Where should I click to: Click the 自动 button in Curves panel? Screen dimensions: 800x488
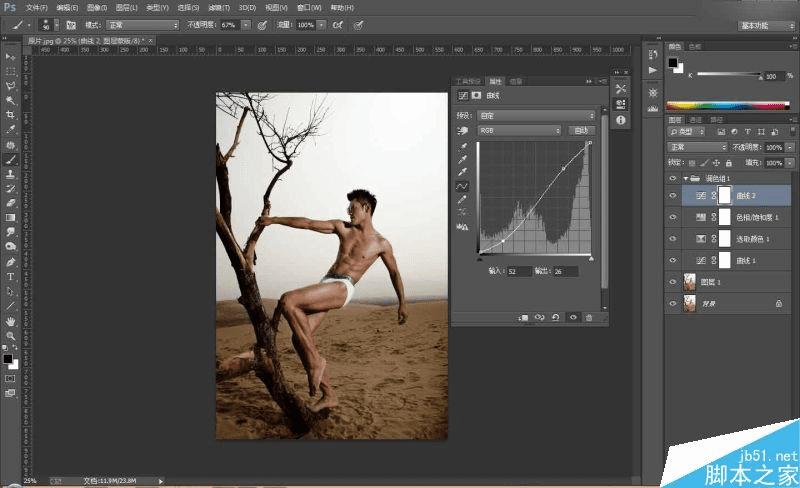point(581,130)
